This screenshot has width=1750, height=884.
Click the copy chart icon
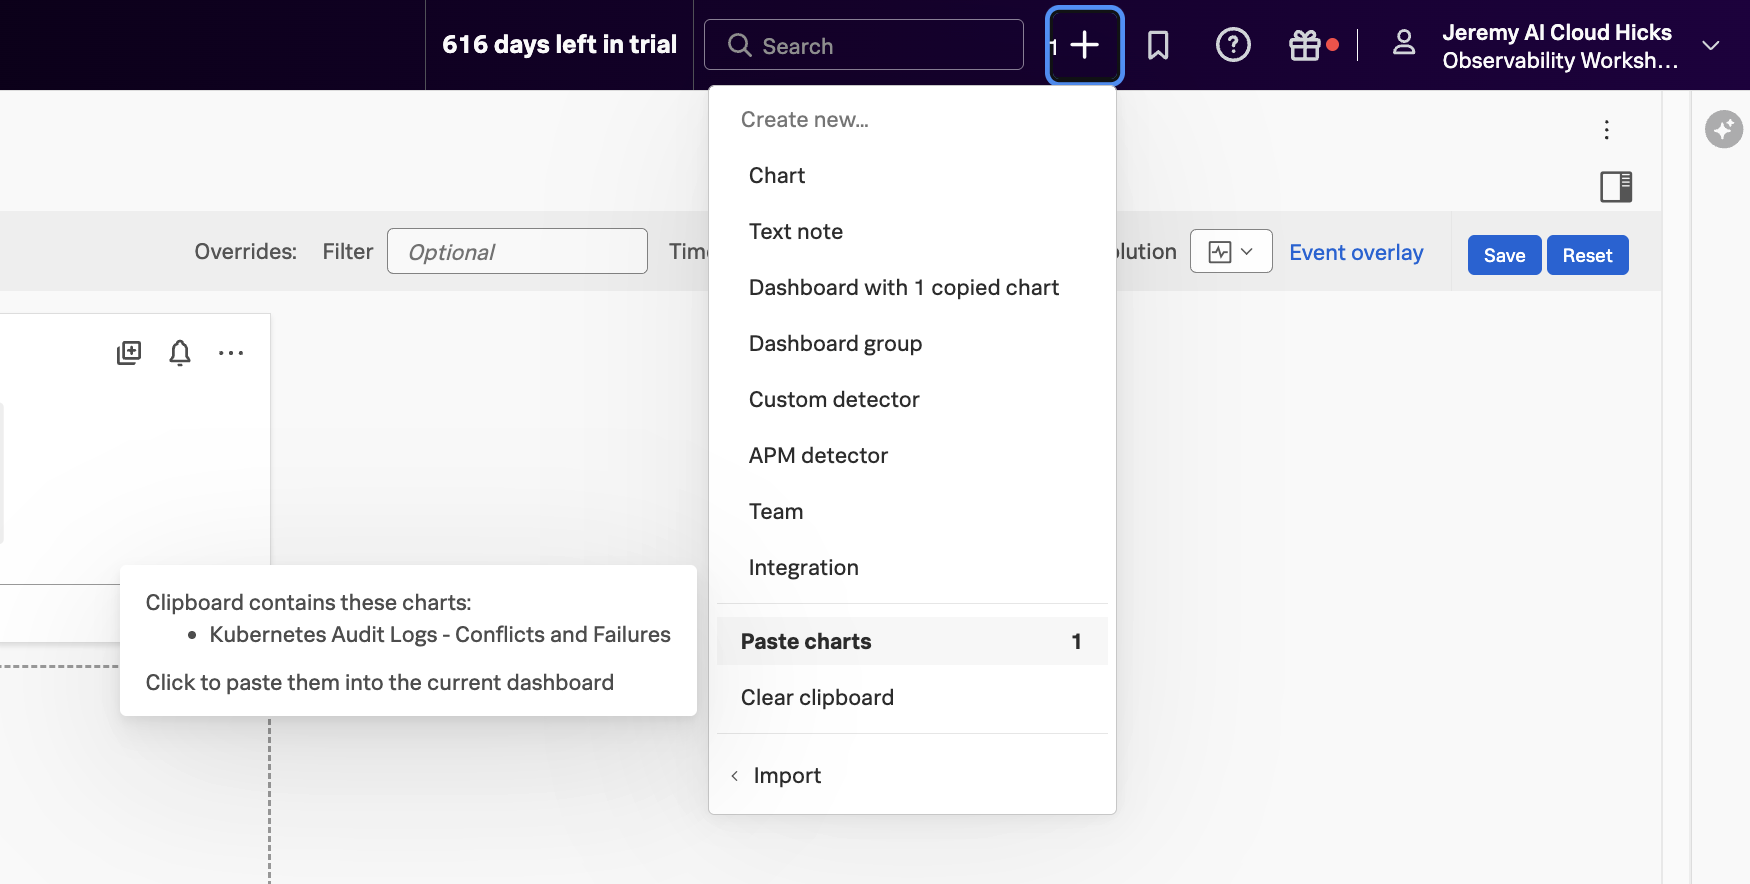[x=129, y=353]
